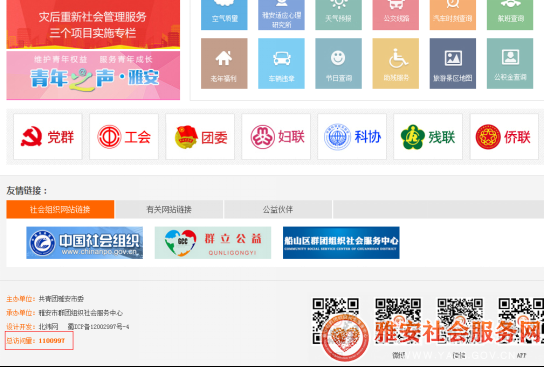The width and height of the screenshot is (544, 367).
Task: Click the 残联 disabled federation card
Action: (x=428, y=137)
